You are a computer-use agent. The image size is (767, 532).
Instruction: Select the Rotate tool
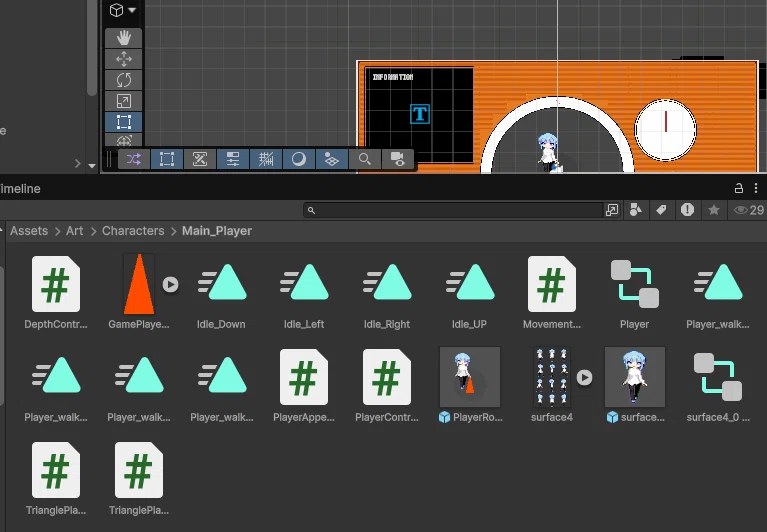point(123,80)
